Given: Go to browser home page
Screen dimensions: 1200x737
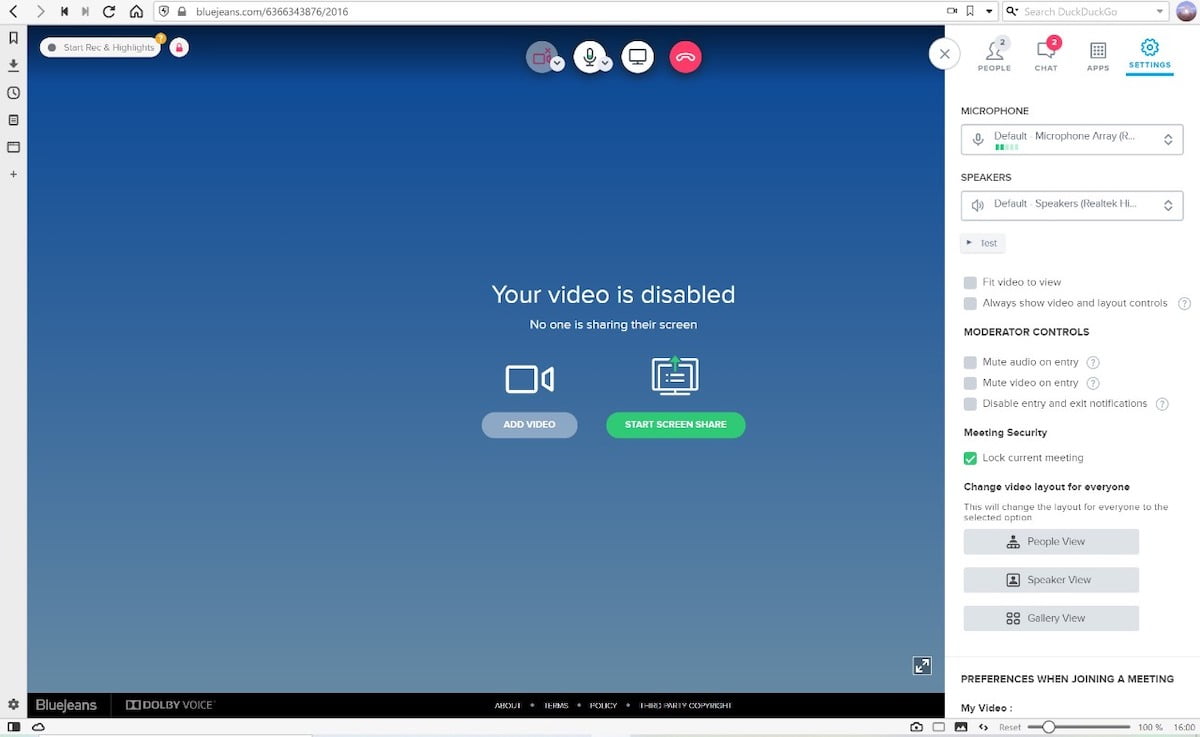Looking at the screenshot, I should [136, 12].
